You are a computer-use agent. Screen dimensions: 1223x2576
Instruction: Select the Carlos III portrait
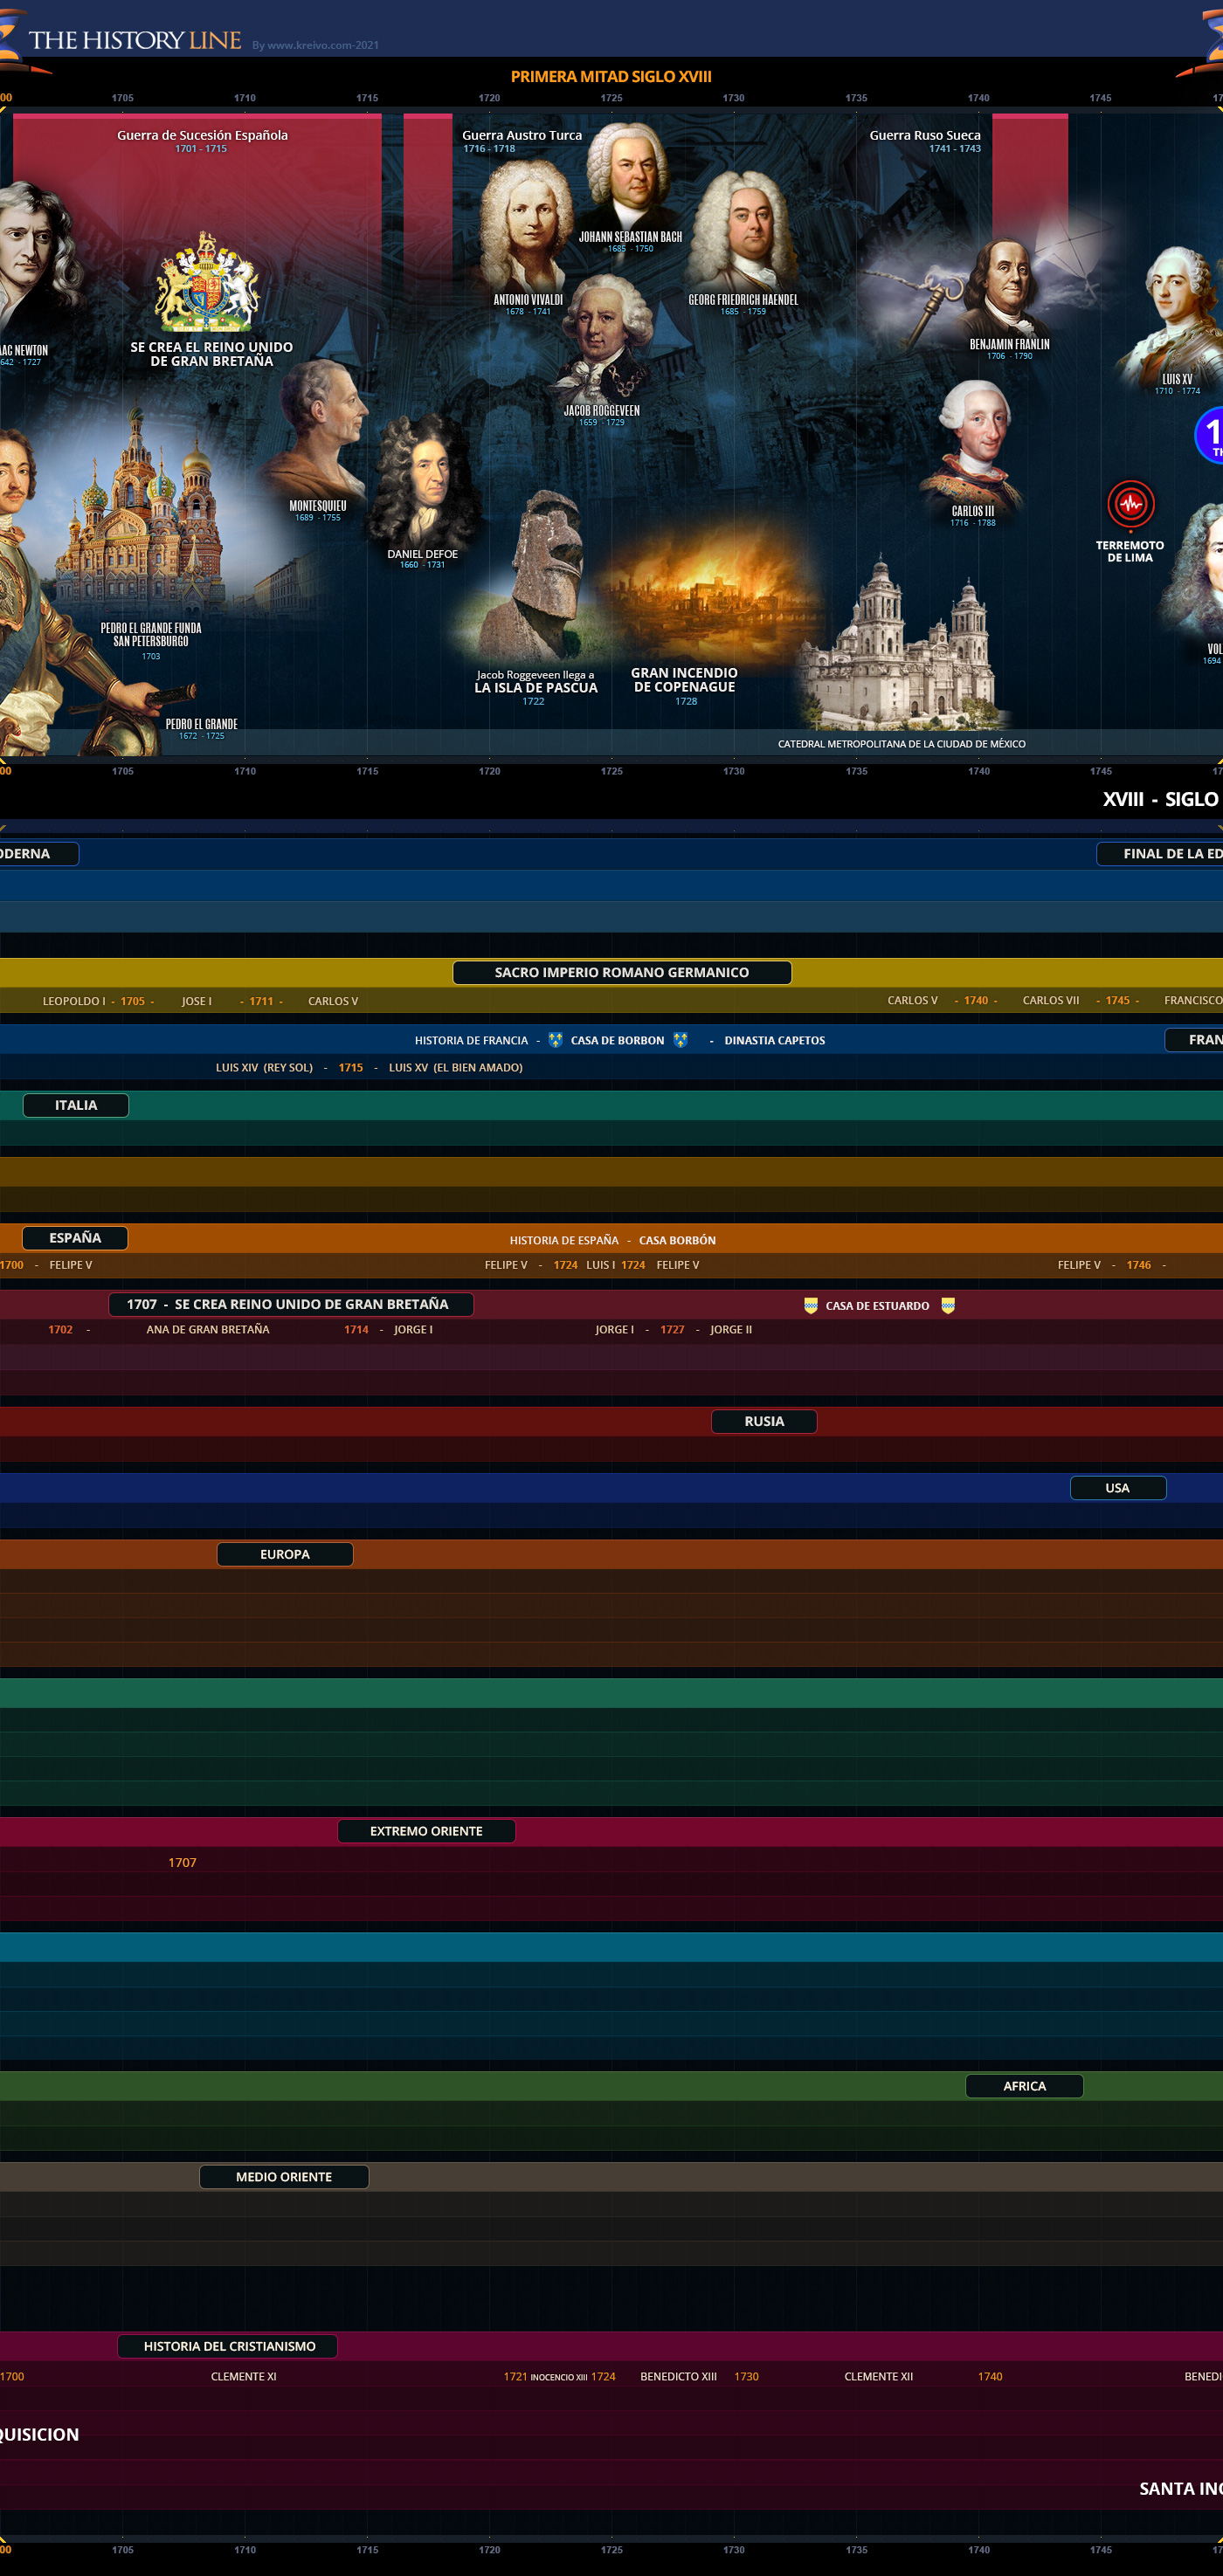[x=975, y=442]
